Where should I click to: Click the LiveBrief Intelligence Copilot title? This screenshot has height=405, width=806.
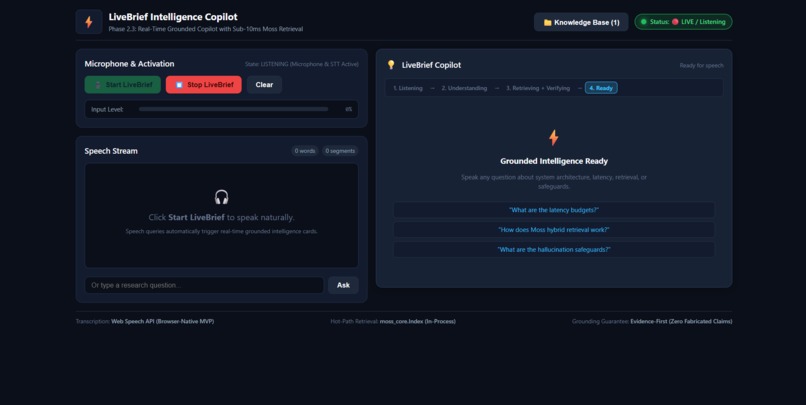click(x=173, y=17)
